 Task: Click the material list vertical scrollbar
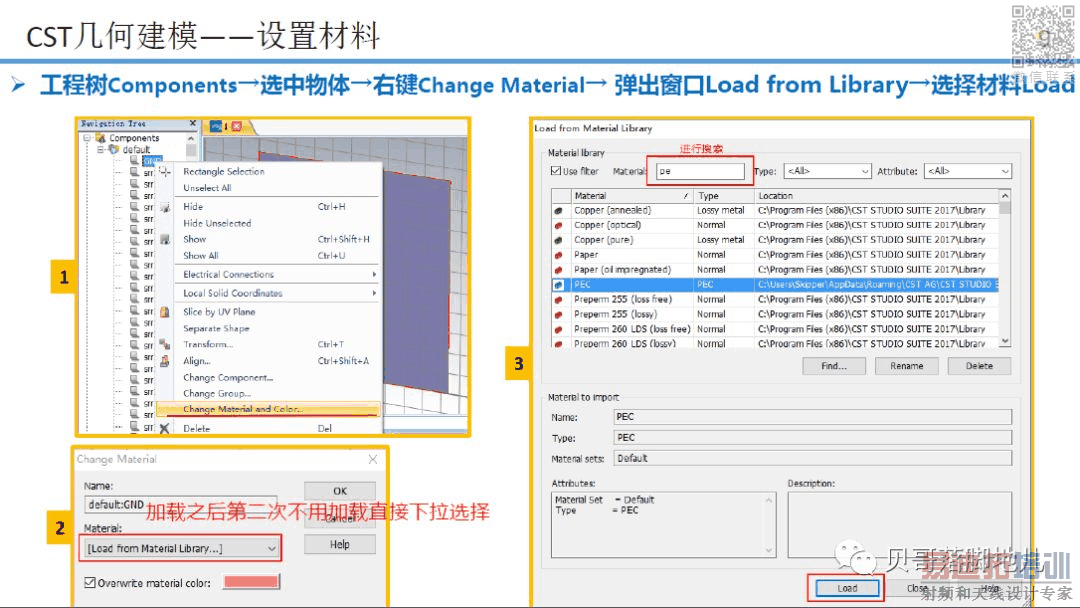(x=1005, y=269)
